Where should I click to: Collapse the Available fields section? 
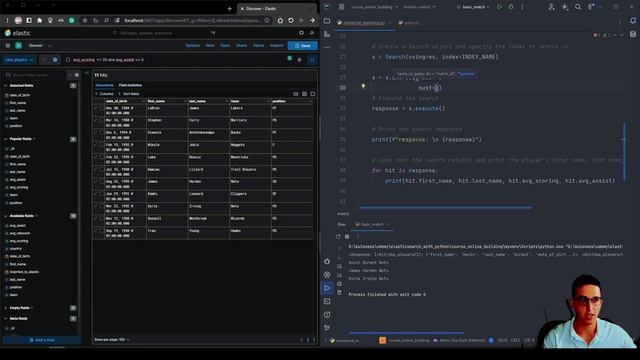(6, 216)
